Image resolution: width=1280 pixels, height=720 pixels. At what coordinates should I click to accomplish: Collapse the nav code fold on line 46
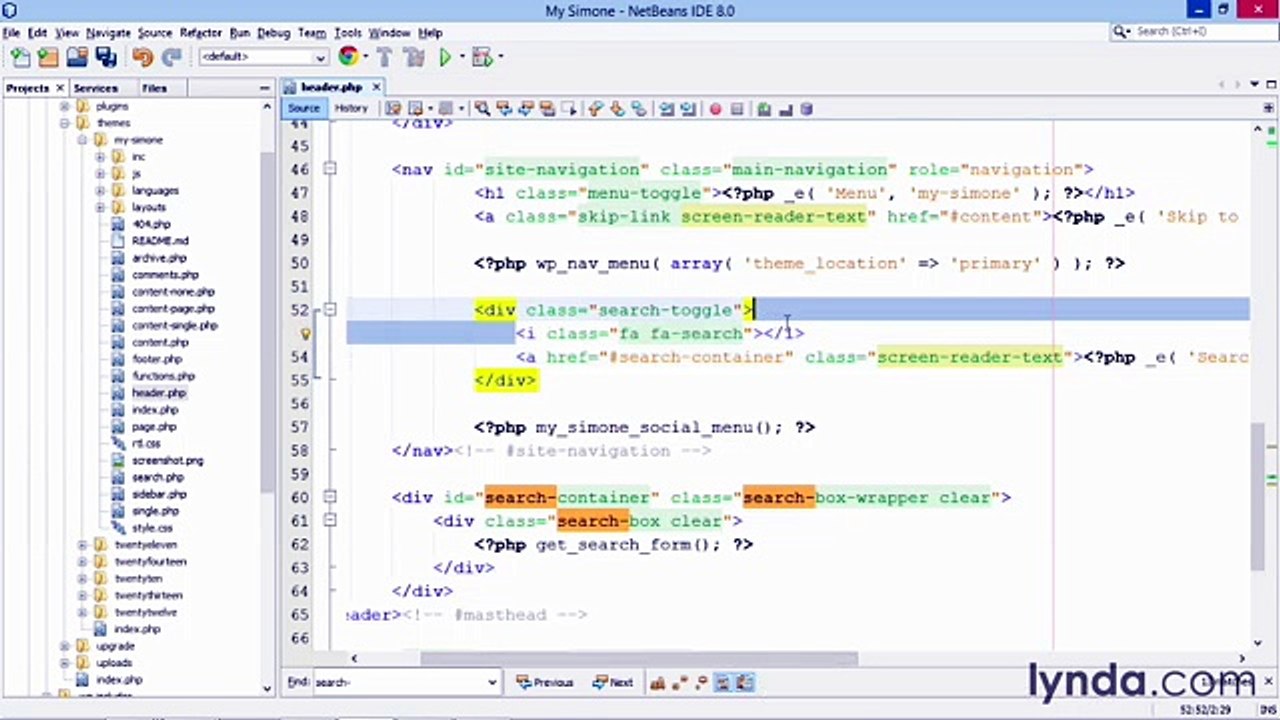tap(330, 169)
